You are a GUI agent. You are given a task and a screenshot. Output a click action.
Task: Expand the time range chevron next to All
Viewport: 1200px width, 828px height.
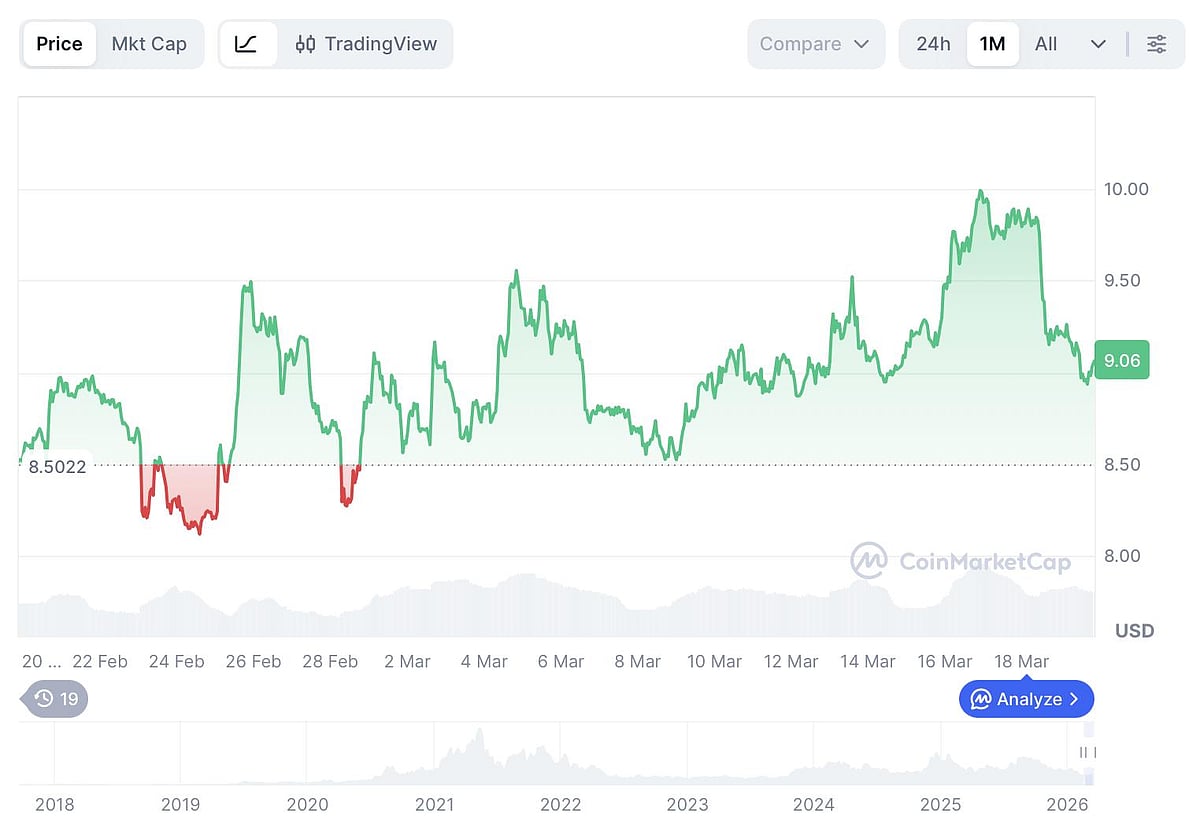[1097, 44]
